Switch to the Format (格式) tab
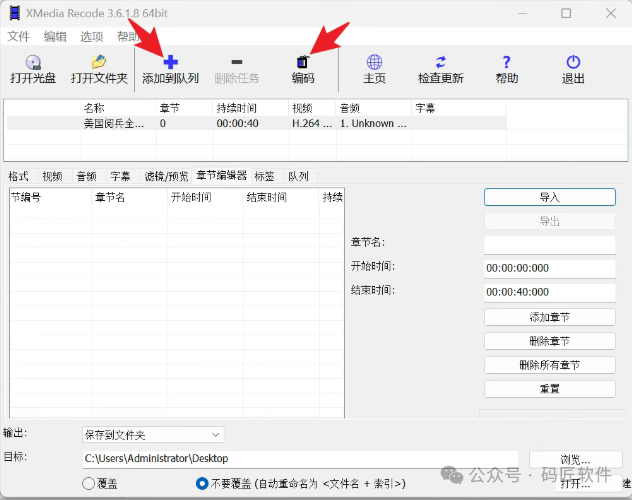 pos(19,176)
